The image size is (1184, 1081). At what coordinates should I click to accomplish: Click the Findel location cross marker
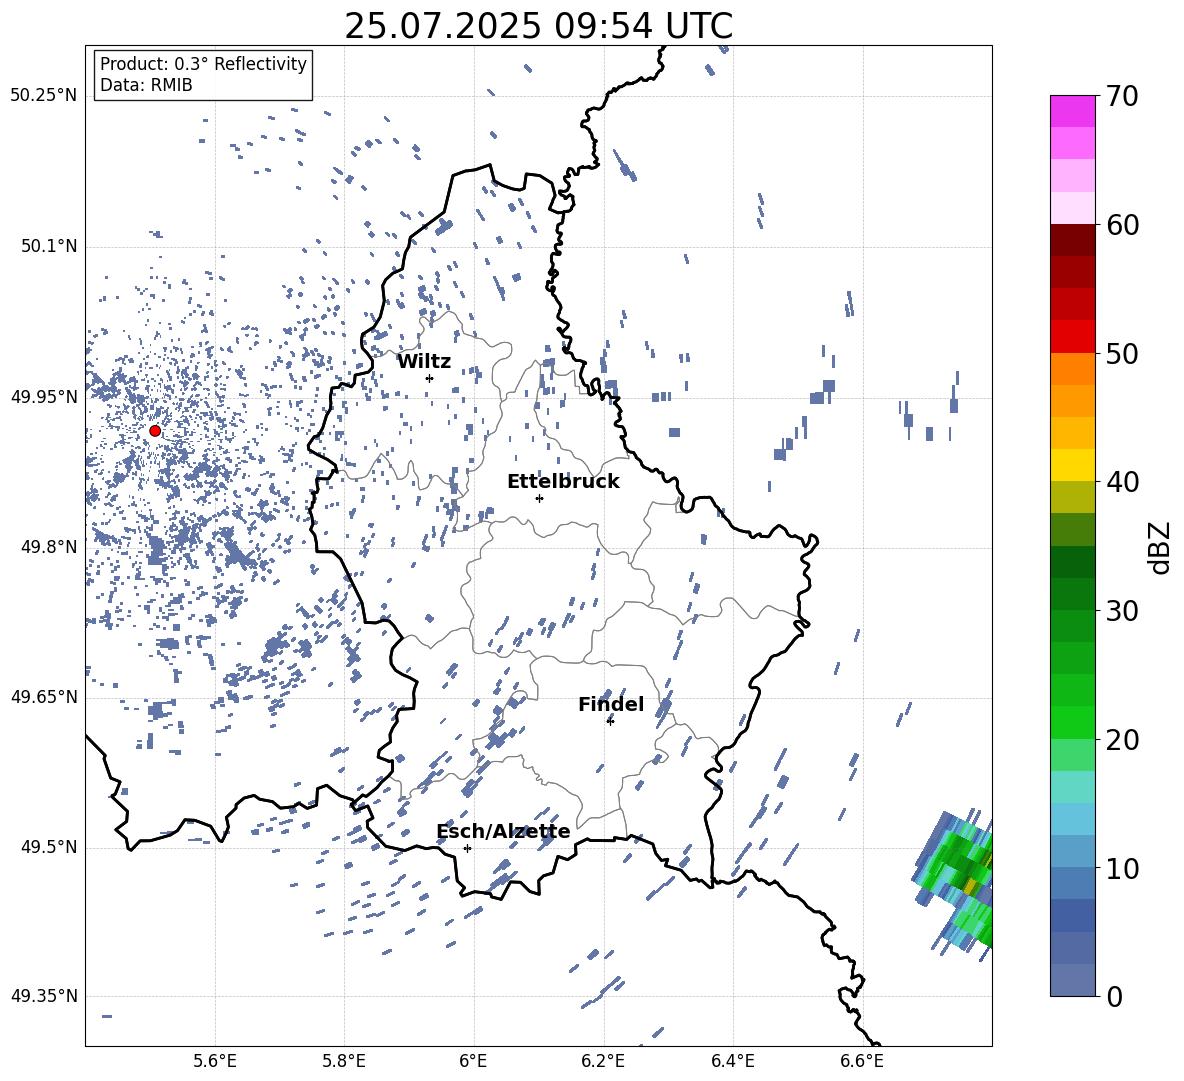[610, 721]
